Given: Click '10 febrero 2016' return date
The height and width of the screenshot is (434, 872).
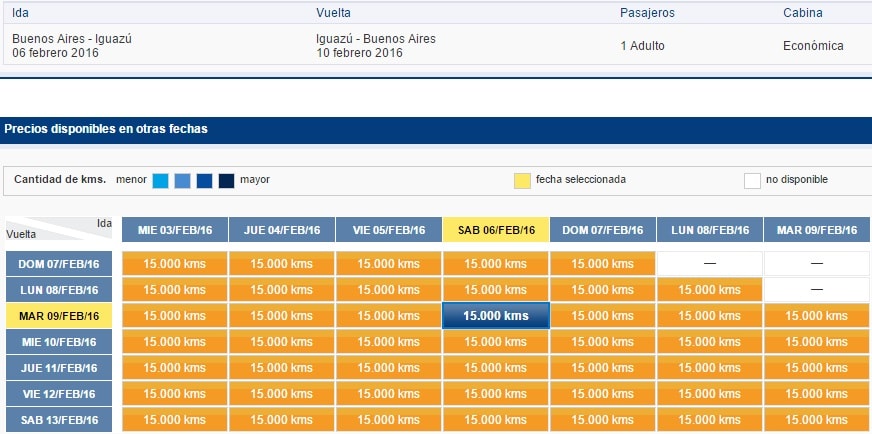Looking at the screenshot, I should 359,53.
